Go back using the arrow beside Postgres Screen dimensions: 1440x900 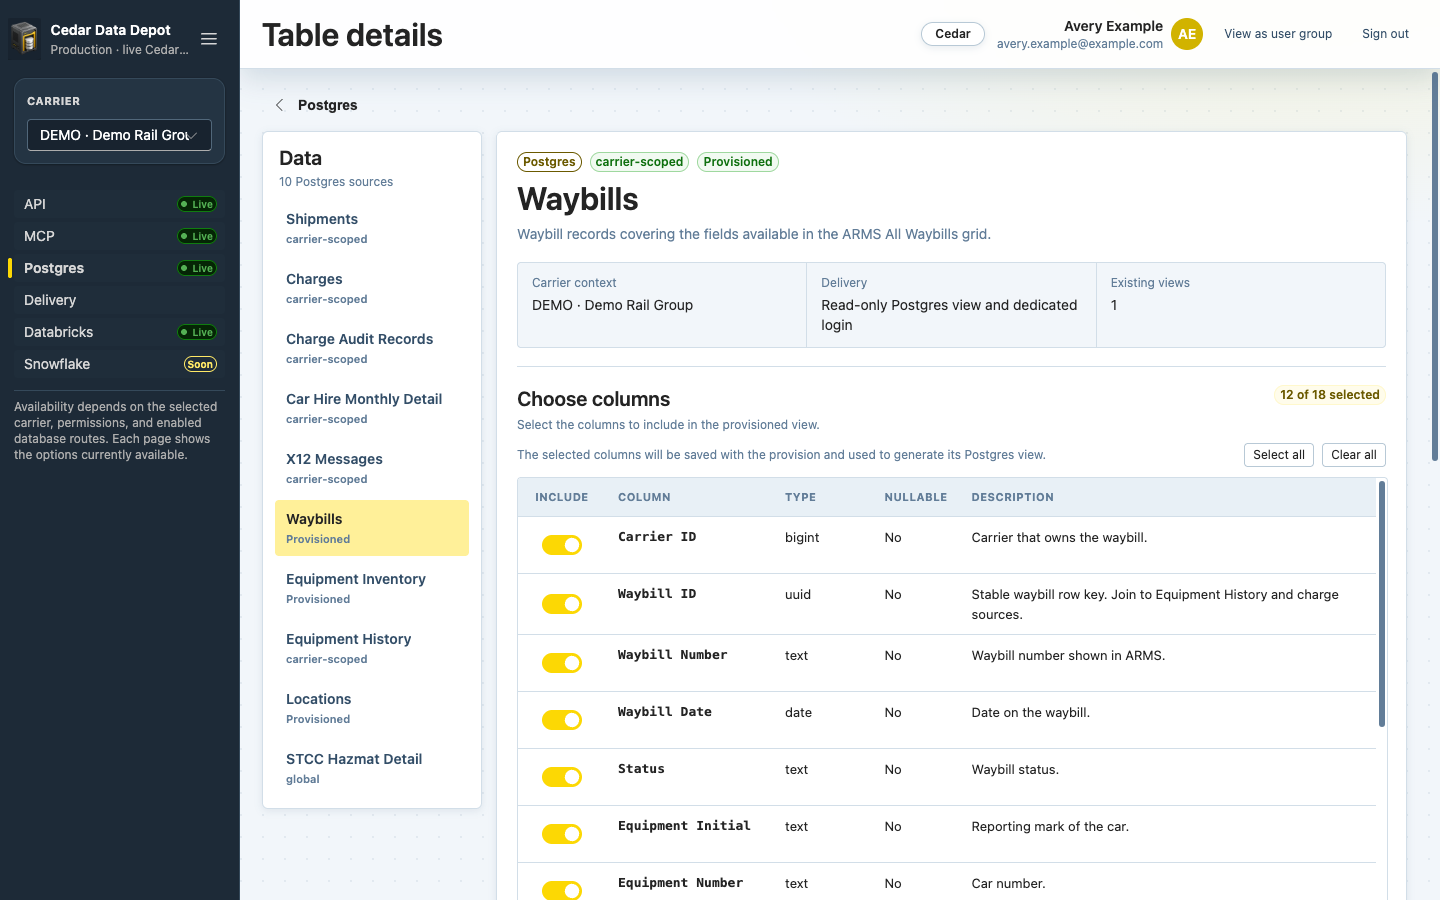[280, 105]
